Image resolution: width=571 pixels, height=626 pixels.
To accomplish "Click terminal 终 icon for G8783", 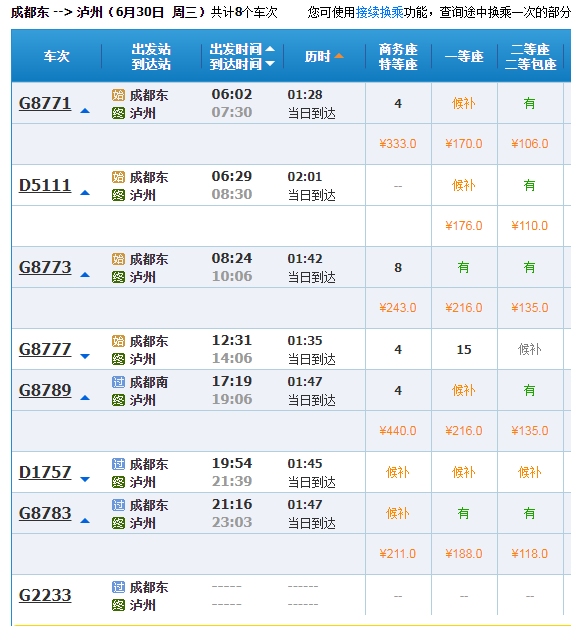I will tap(118, 523).
